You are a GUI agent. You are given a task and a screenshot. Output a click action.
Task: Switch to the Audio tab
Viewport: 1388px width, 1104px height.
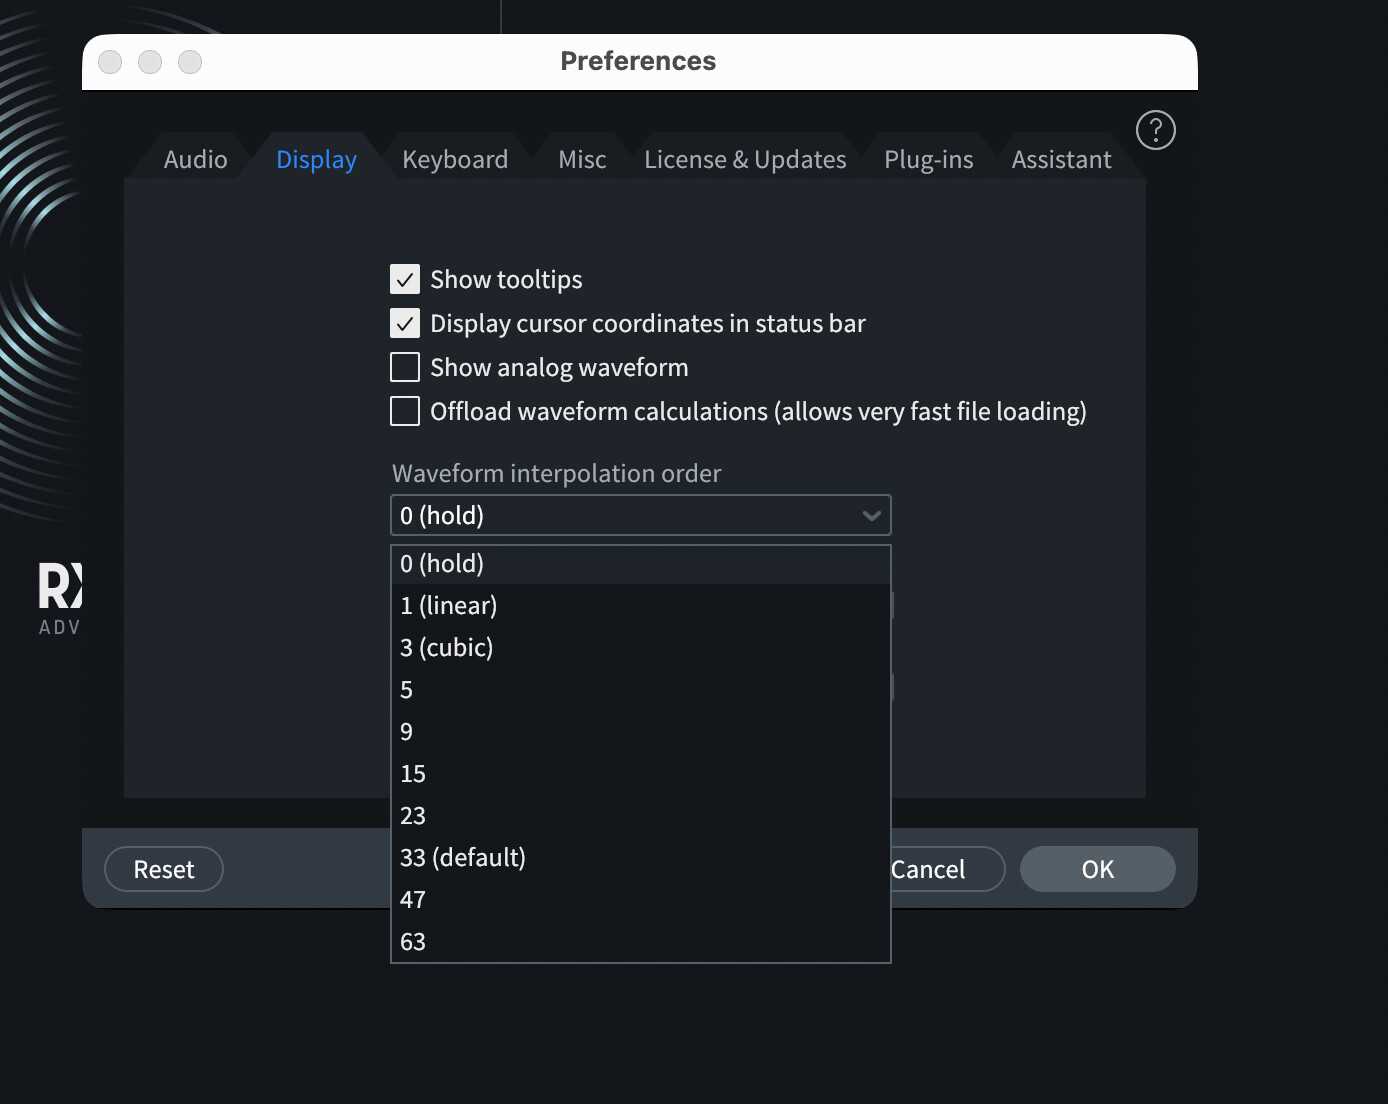tap(195, 160)
